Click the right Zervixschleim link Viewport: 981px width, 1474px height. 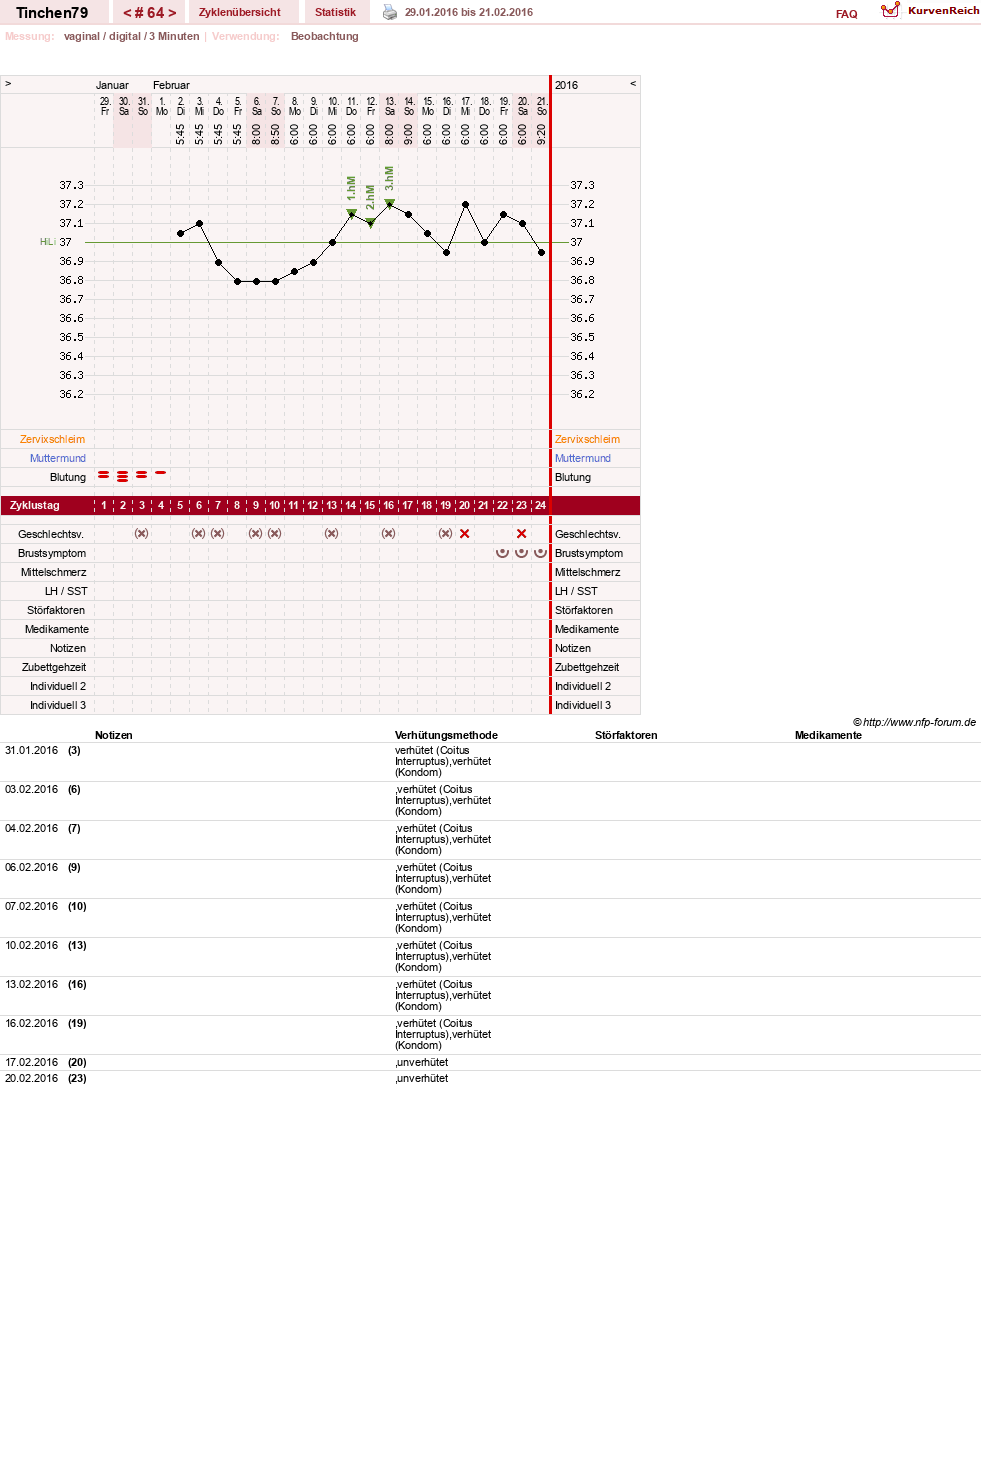click(x=587, y=439)
